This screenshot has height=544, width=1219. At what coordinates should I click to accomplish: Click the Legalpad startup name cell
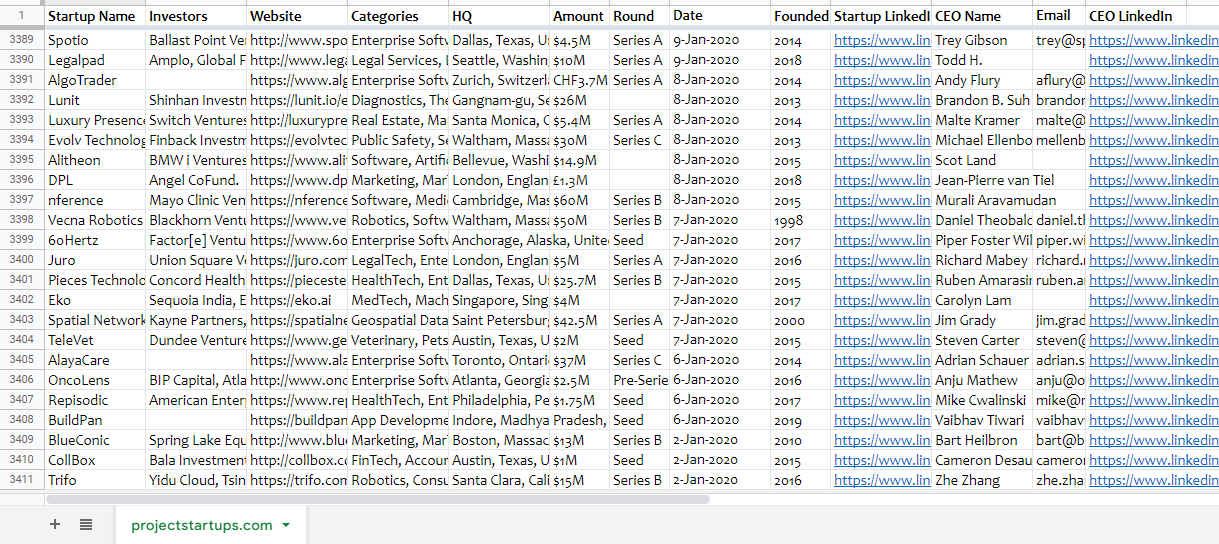(95, 60)
